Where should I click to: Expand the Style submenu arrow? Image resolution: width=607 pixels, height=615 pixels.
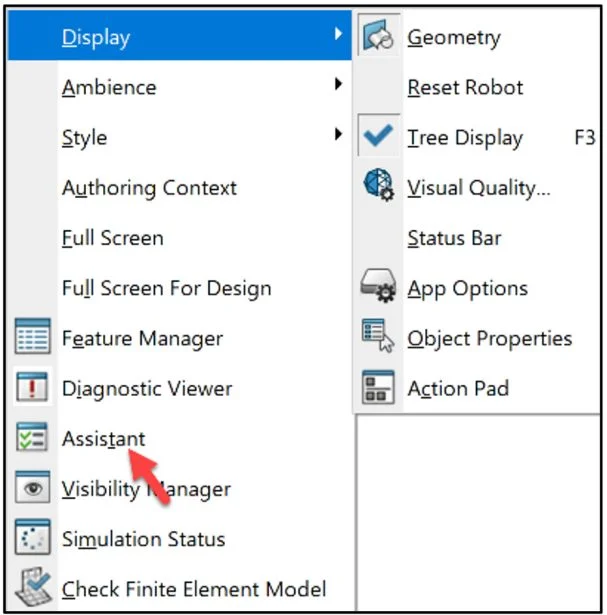coord(340,137)
